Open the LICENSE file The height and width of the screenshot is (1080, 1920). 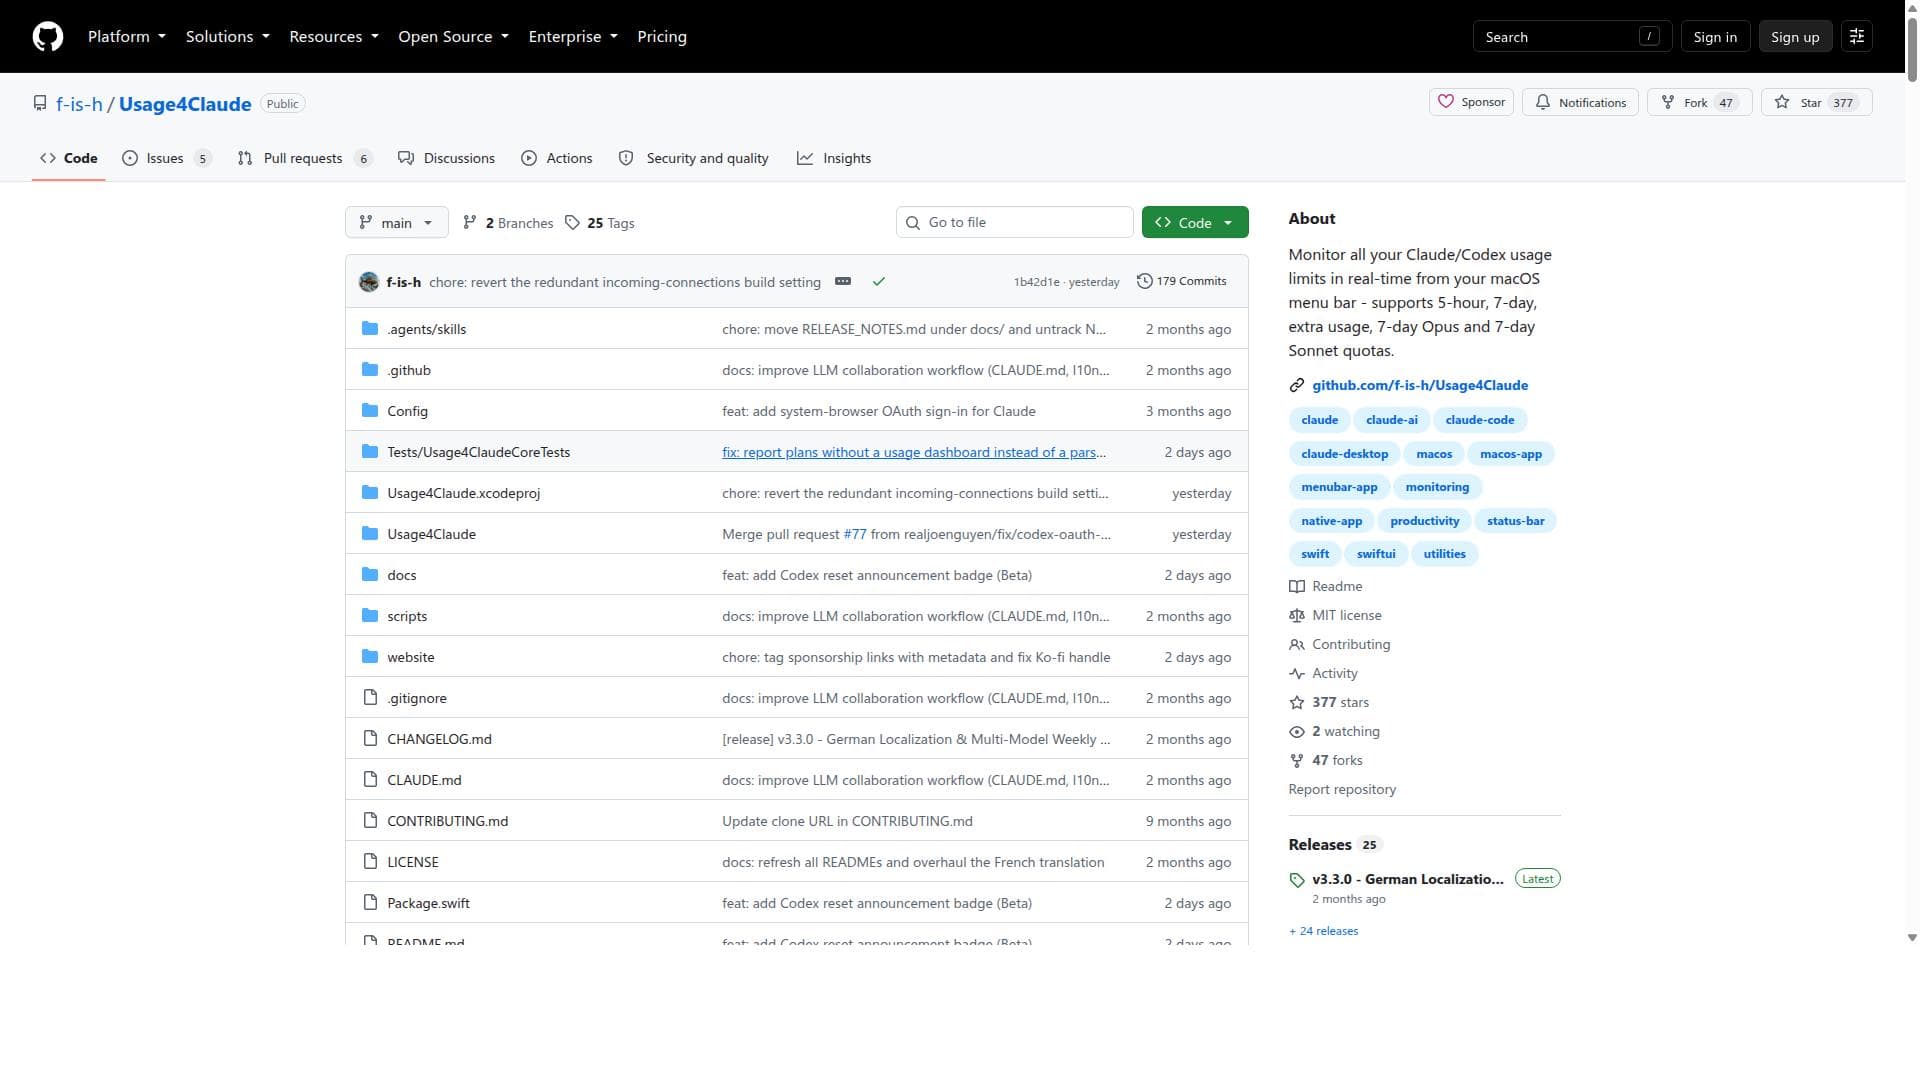click(x=412, y=862)
